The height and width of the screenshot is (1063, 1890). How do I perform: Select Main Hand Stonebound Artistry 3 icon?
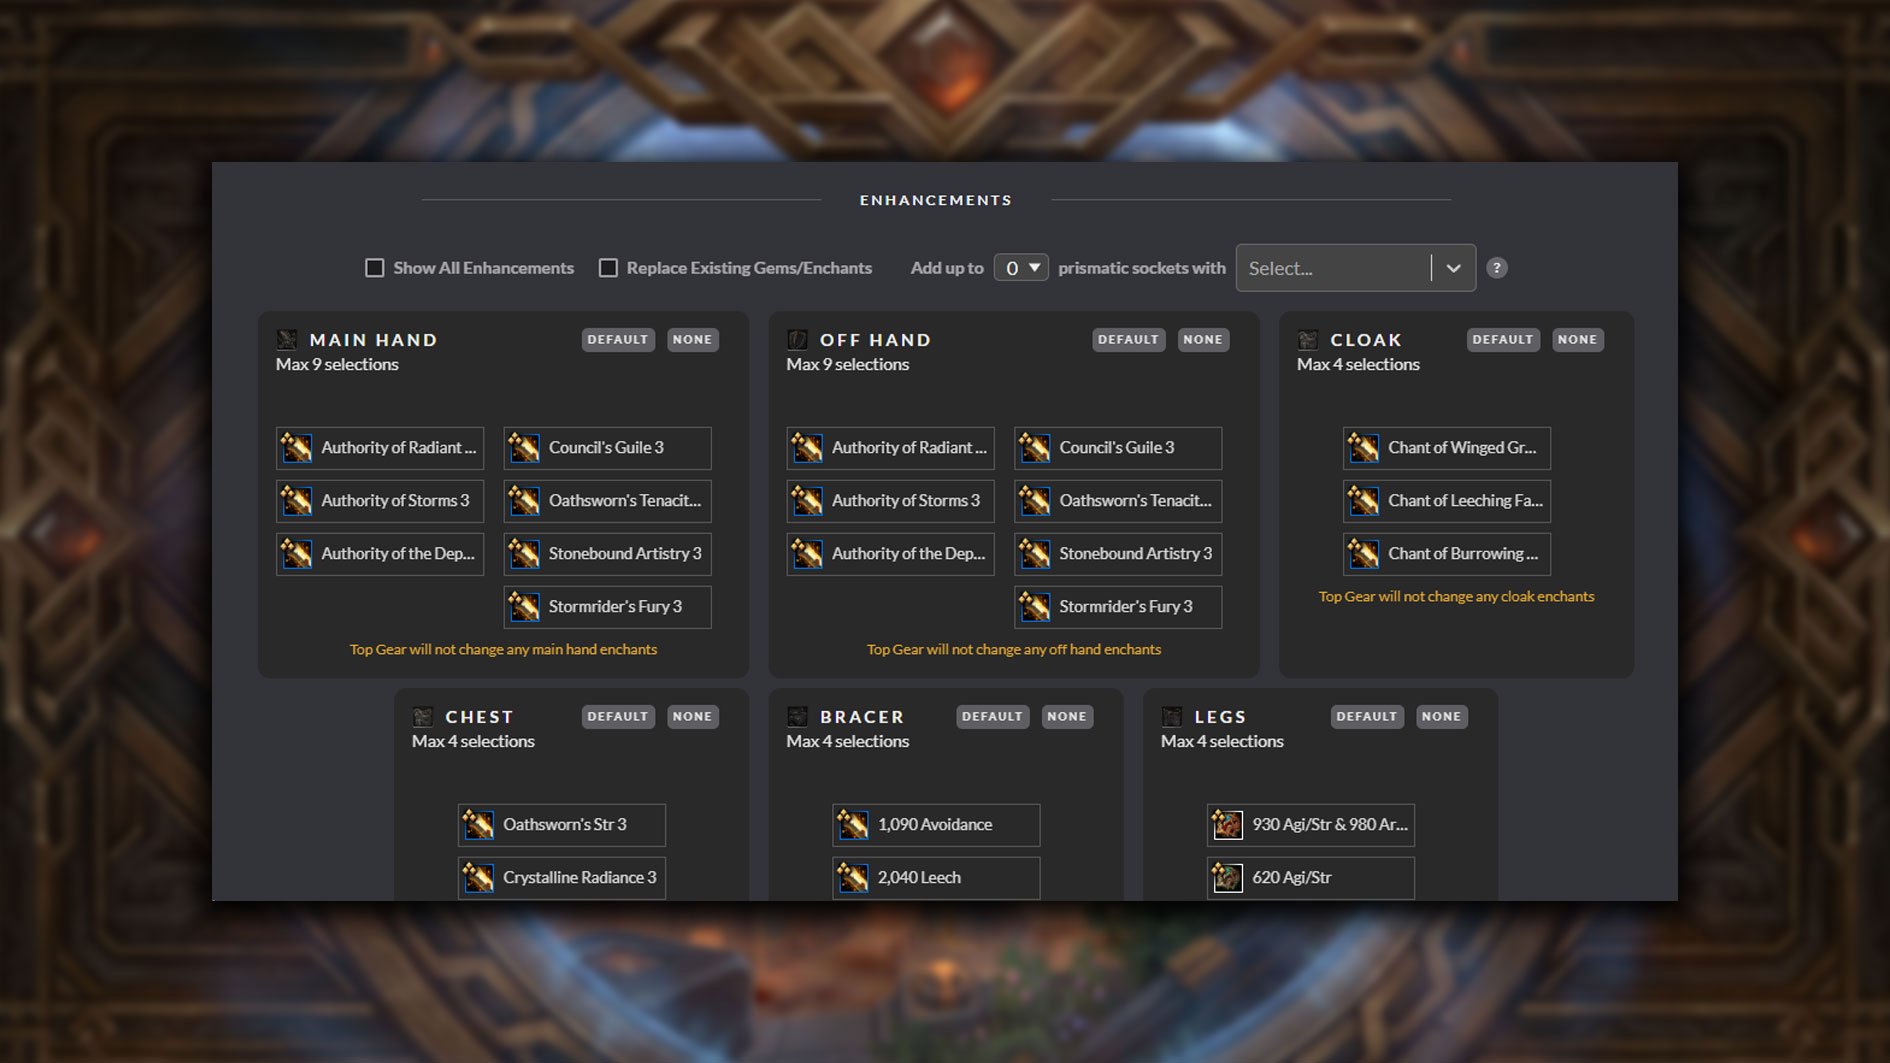[x=524, y=554]
